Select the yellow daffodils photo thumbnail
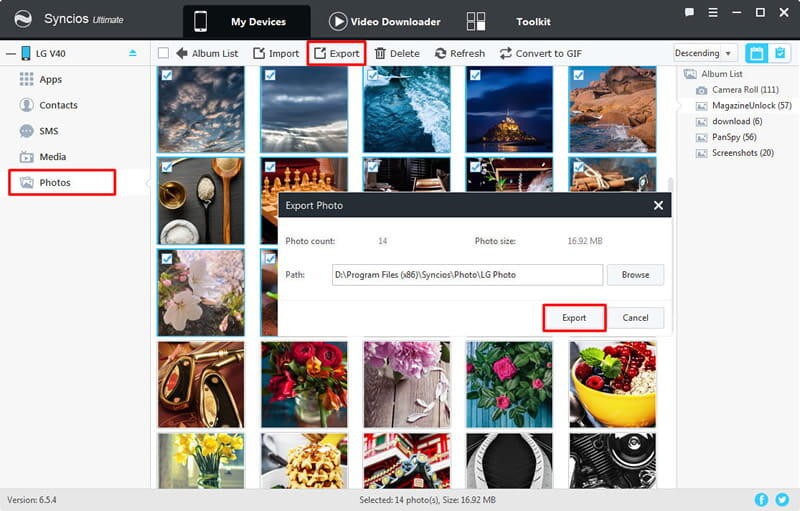 [x=201, y=461]
